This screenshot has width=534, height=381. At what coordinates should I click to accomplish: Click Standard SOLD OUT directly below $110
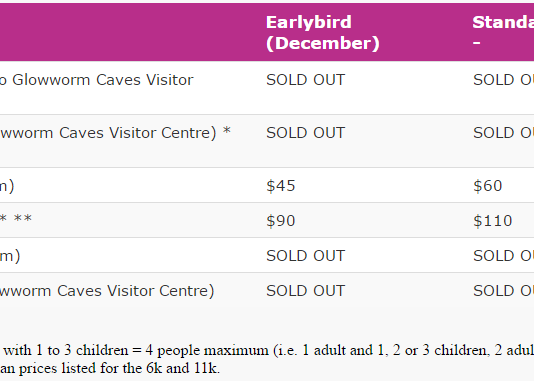coord(503,256)
